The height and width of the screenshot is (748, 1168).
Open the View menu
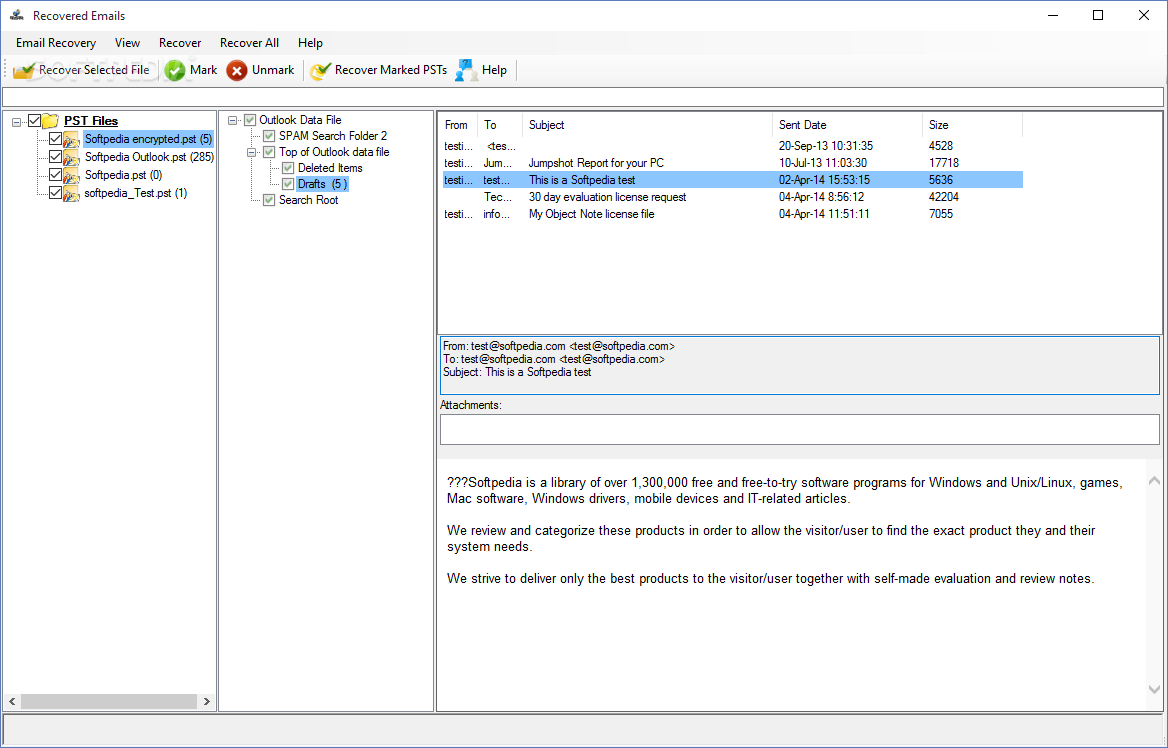(x=127, y=43)
